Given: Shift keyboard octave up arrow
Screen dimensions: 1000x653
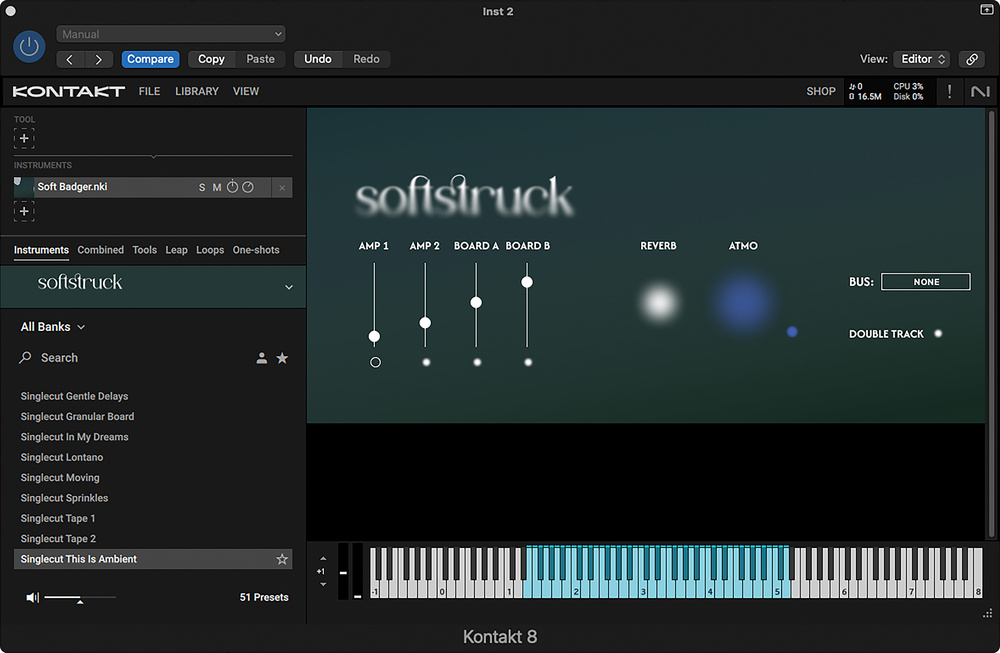Looking at the screenshot, I should click(x=323, y=559).
